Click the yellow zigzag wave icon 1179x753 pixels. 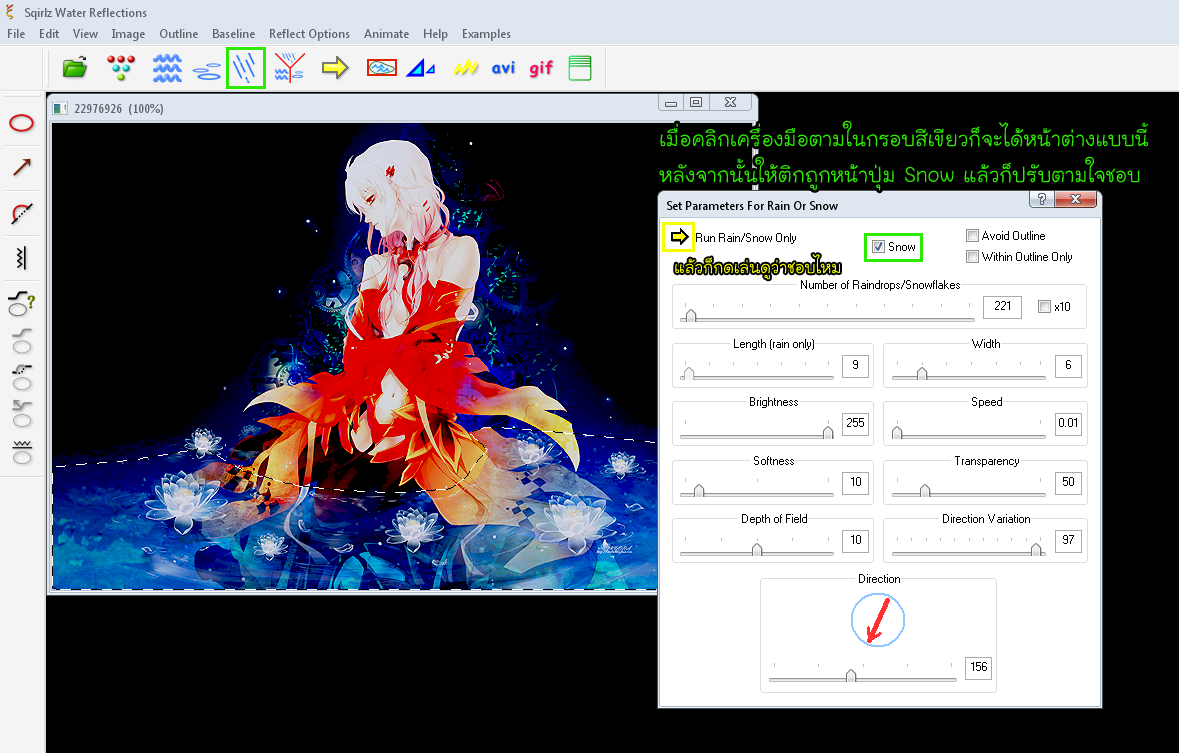pyautogui.click(x=466, y=68)
